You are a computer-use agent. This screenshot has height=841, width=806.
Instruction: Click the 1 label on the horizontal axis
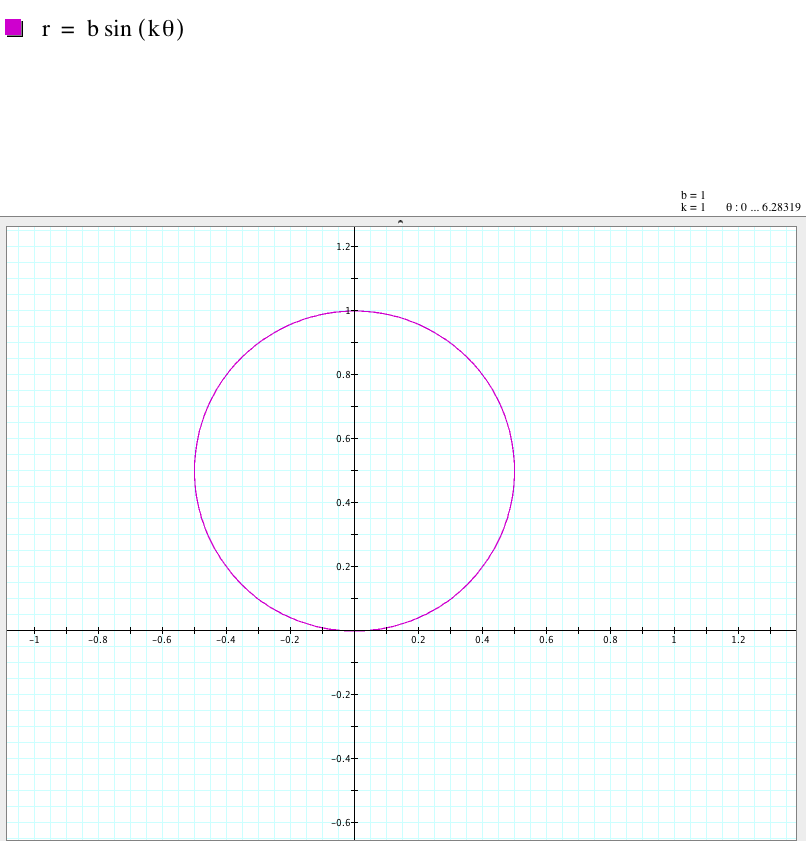click(x=674, y=640)
